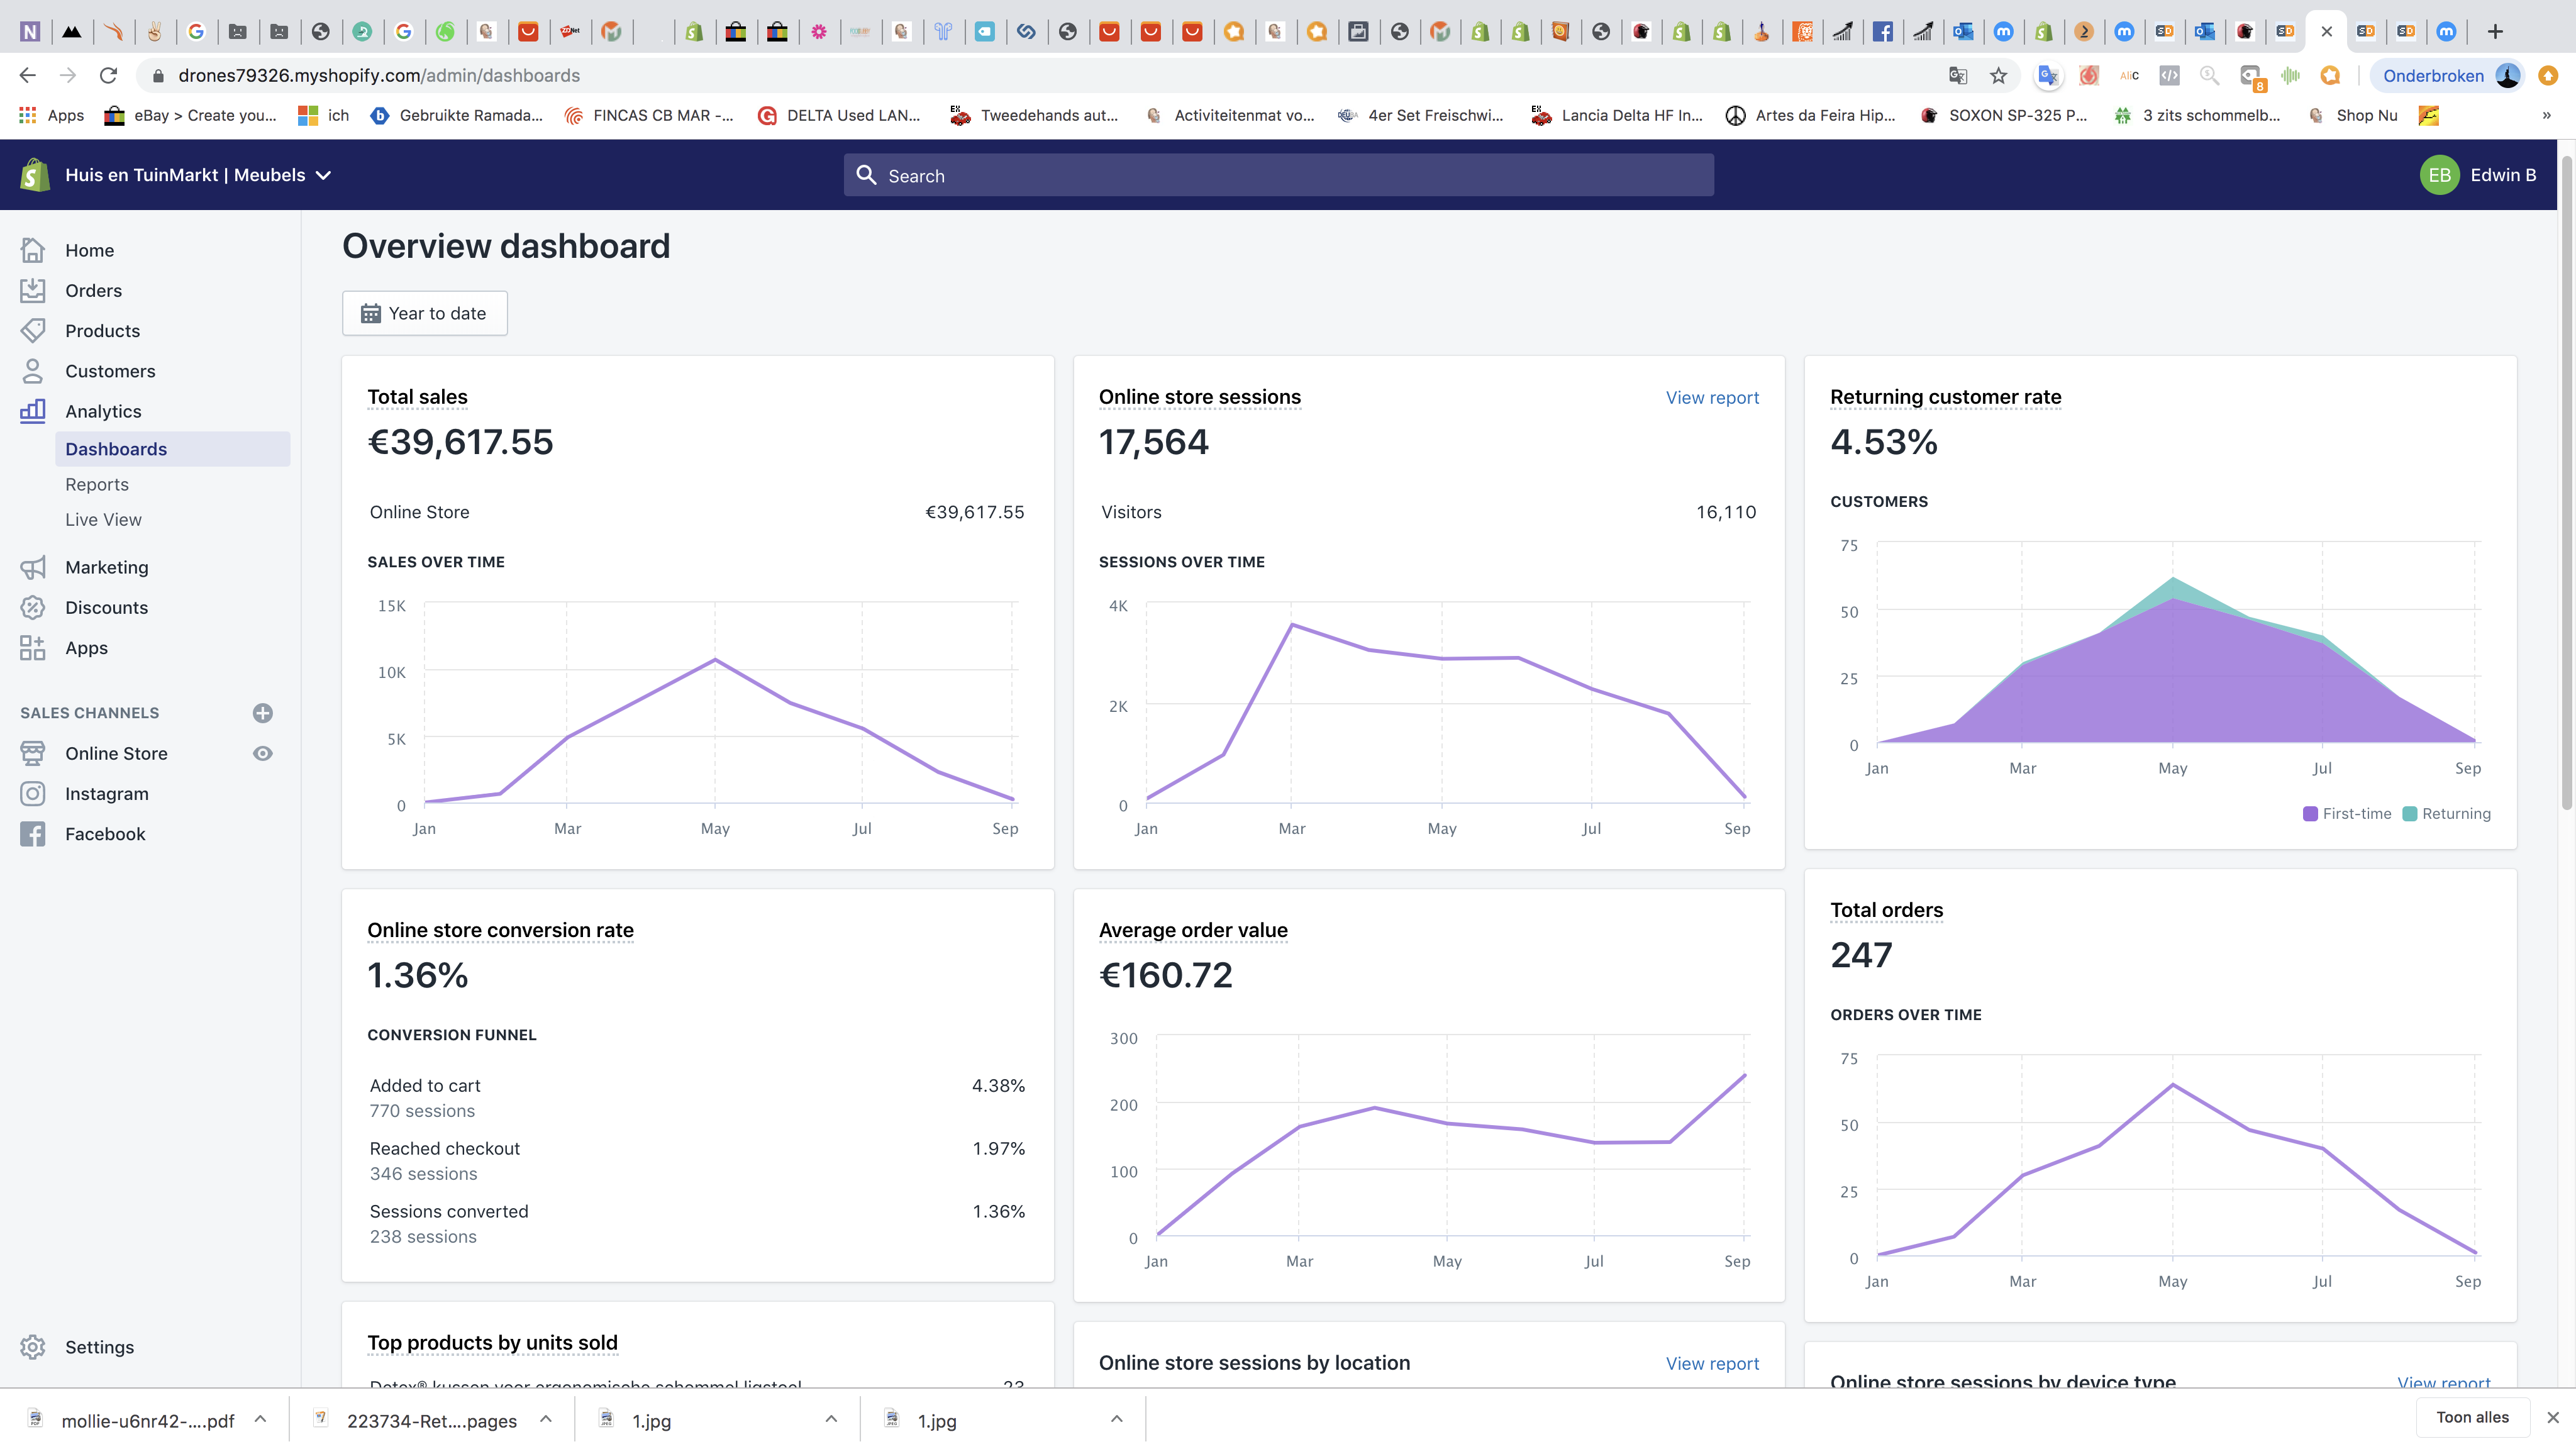Viewport: 2576px width, 1449px height.
Task: Click the EB user avatar
Action: tap(2439, 175)
